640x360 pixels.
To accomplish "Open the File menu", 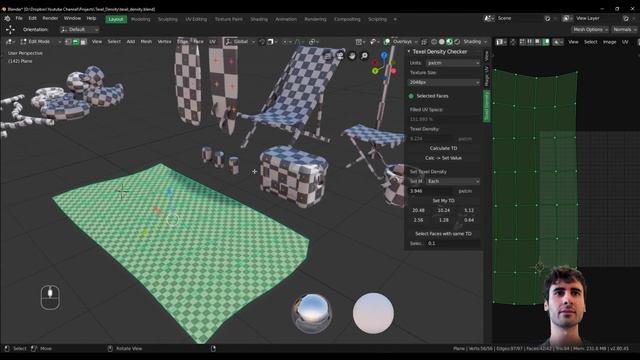I will click(x=19, y=18).
